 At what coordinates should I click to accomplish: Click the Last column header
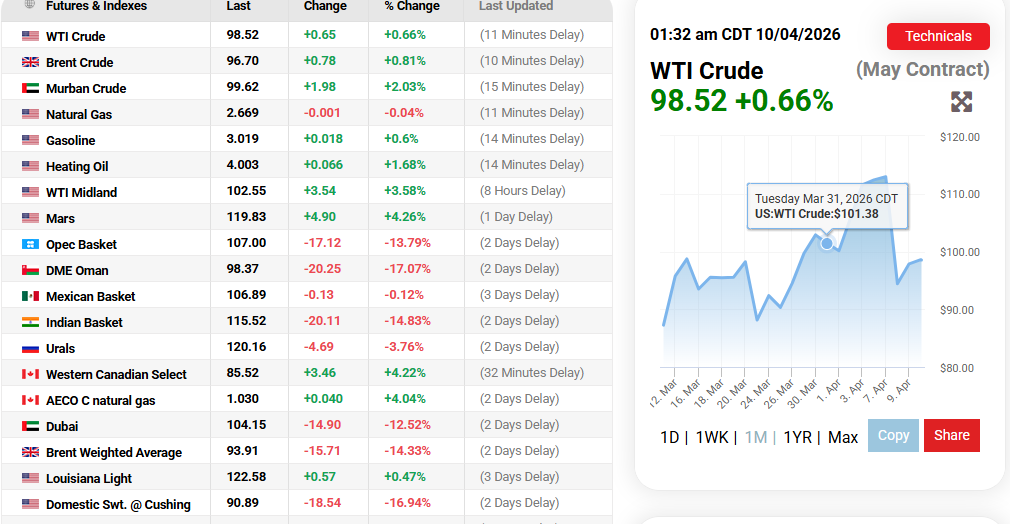point(238,6)
